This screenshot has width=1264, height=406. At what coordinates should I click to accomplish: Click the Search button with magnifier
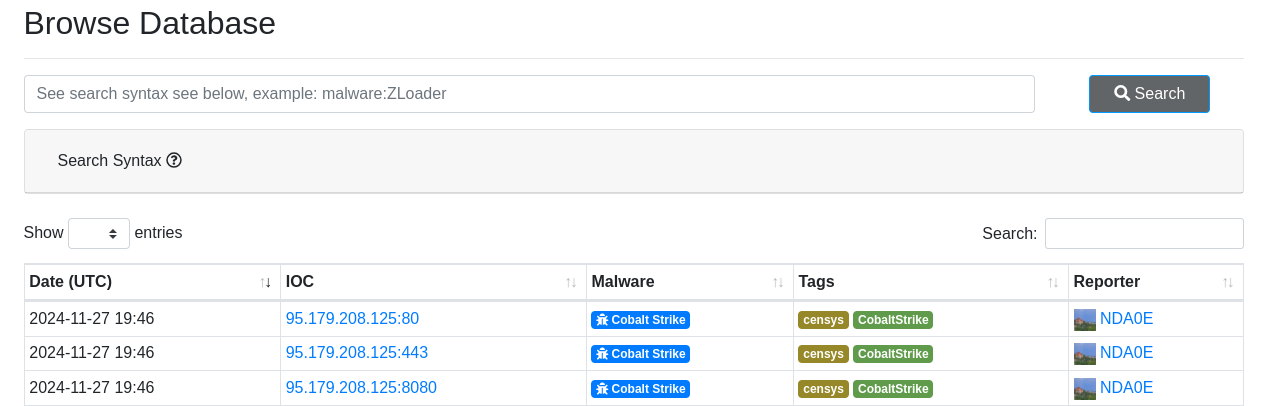1149,94
